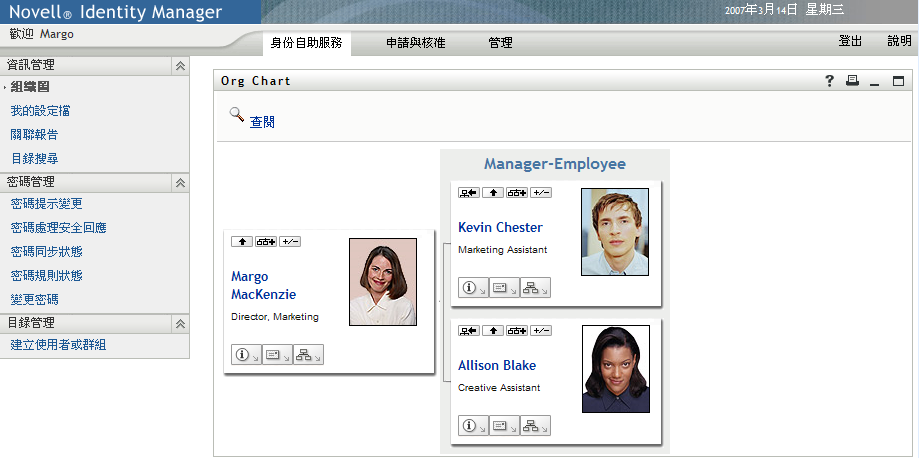This screenshot has height=460, width=919.
Task: Open Org Chart help question mark icon
Action: coord(829,81)
